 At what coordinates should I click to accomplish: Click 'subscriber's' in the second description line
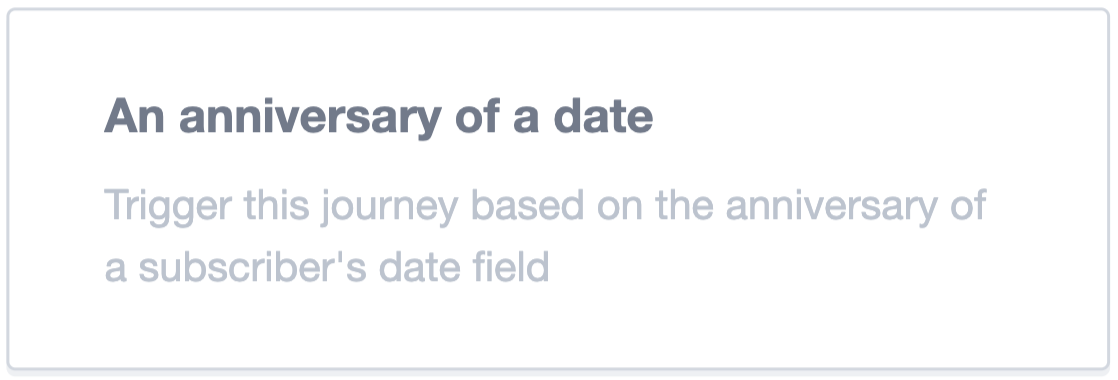click(x=252, y=267)
